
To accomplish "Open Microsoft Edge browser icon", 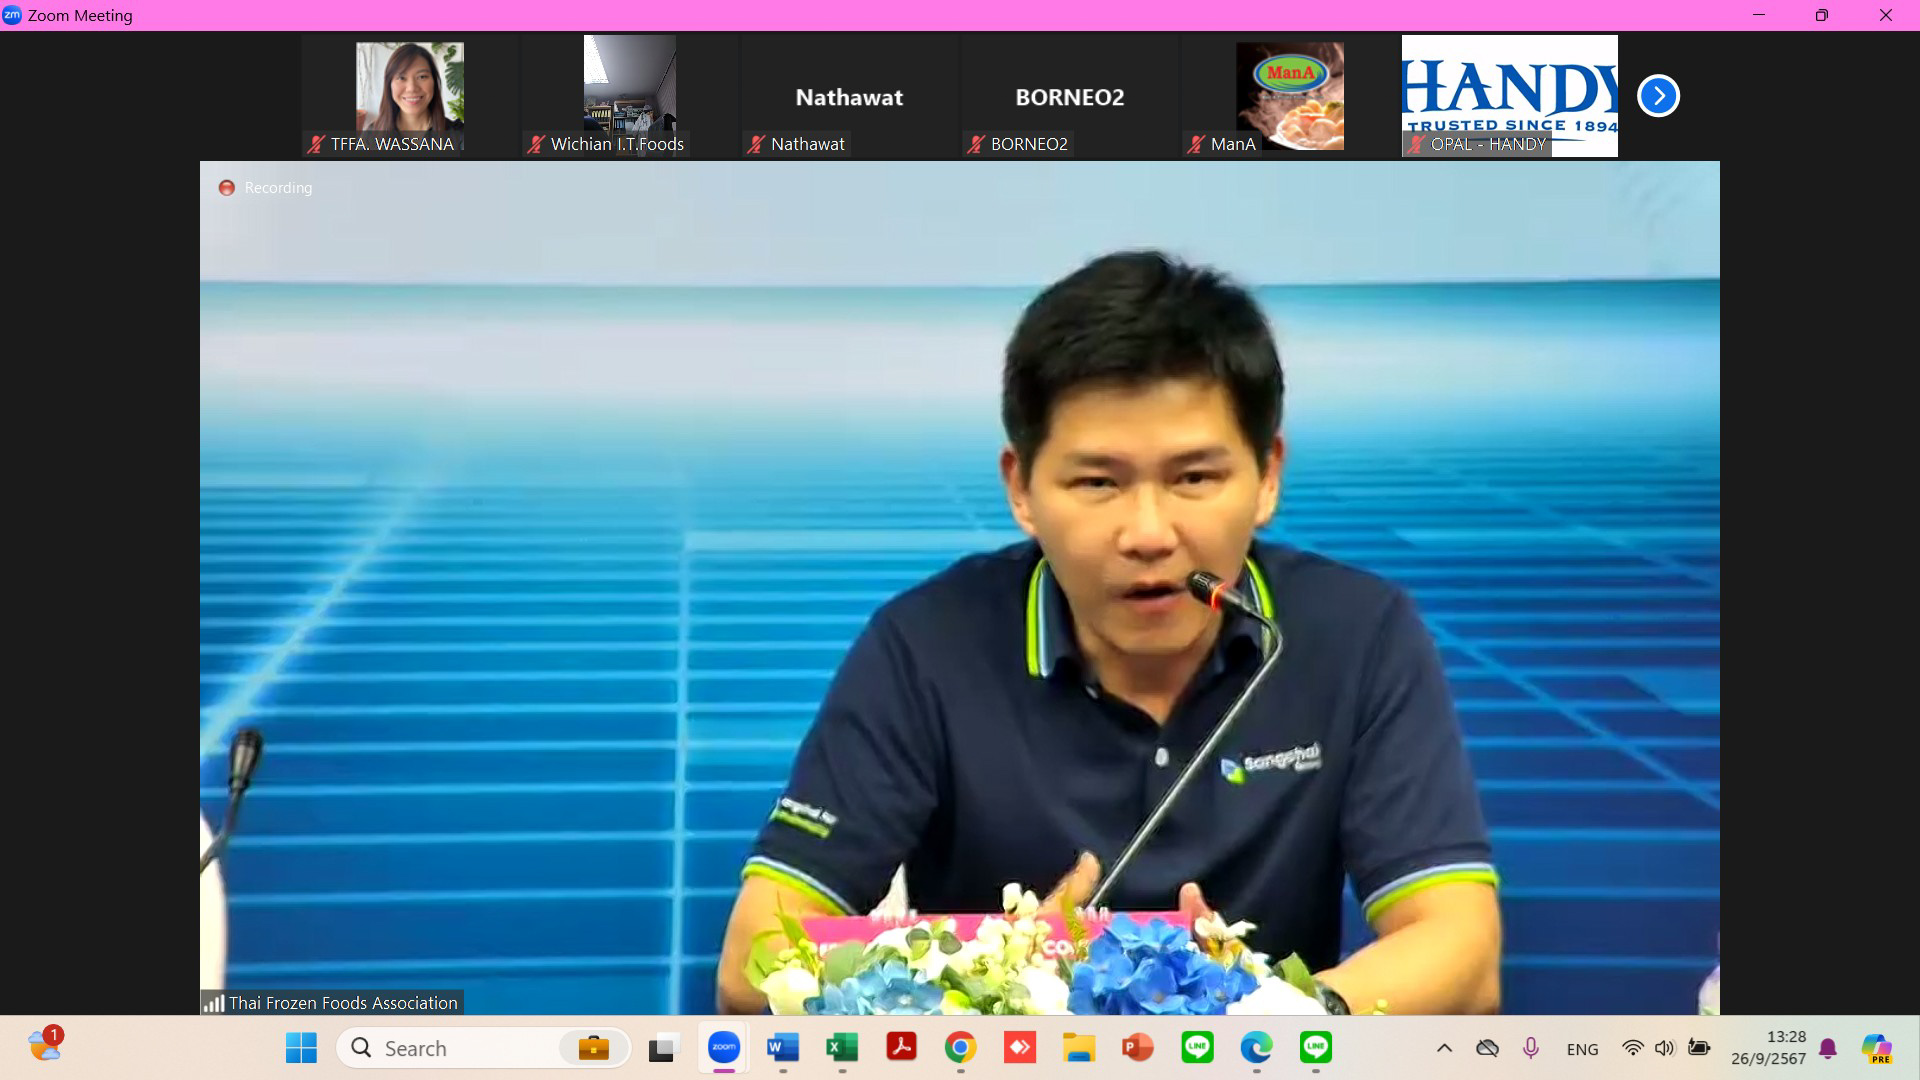I will tap(1256, 1048).
